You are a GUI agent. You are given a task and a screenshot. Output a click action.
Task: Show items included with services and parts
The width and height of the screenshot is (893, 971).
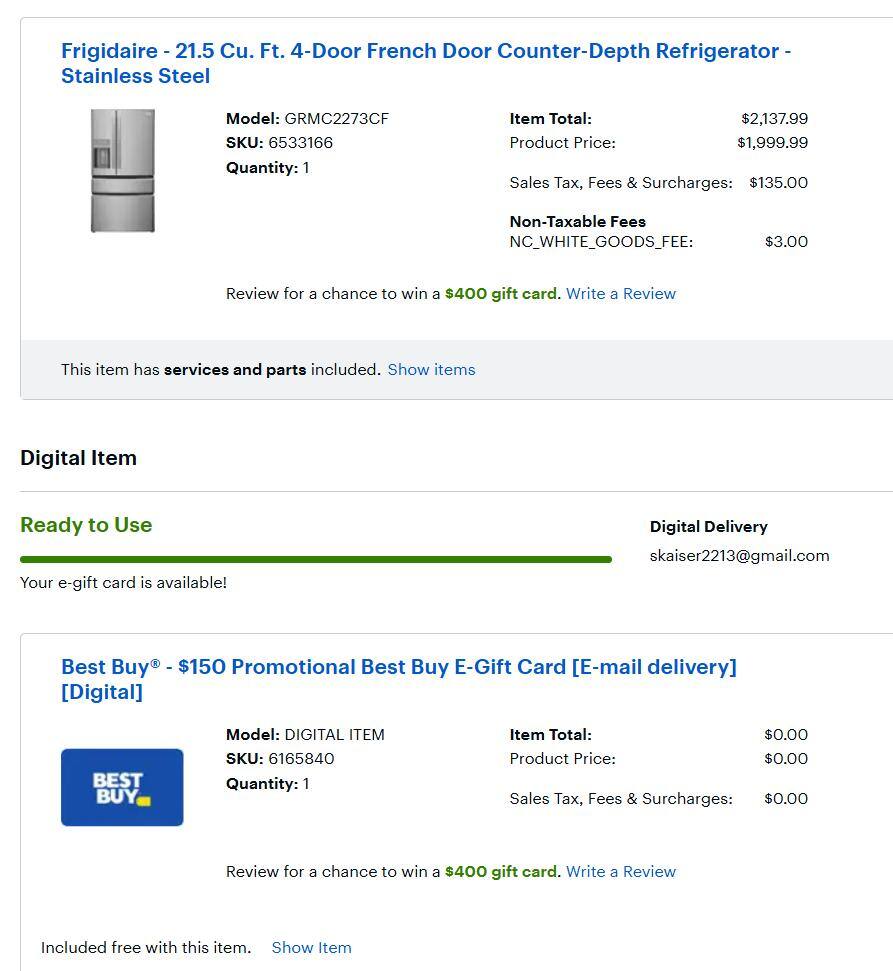pyautogui.click(x=431, y=369)
